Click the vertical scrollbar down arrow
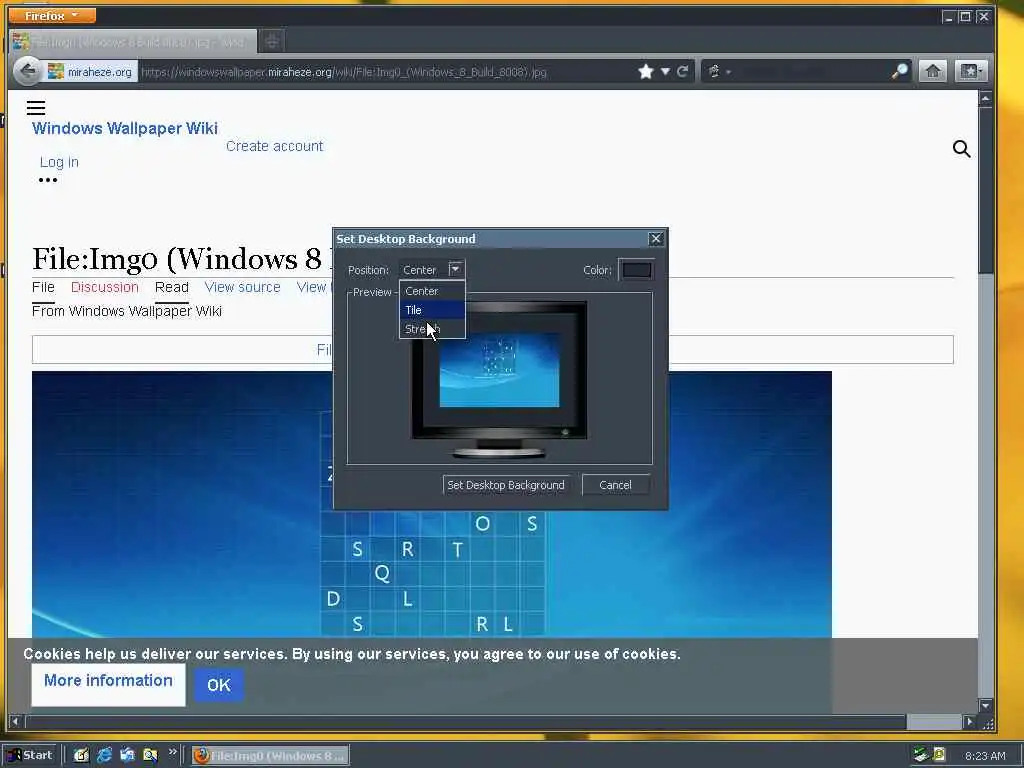This screenshot has width=1024, height=768. pos(985,705)
